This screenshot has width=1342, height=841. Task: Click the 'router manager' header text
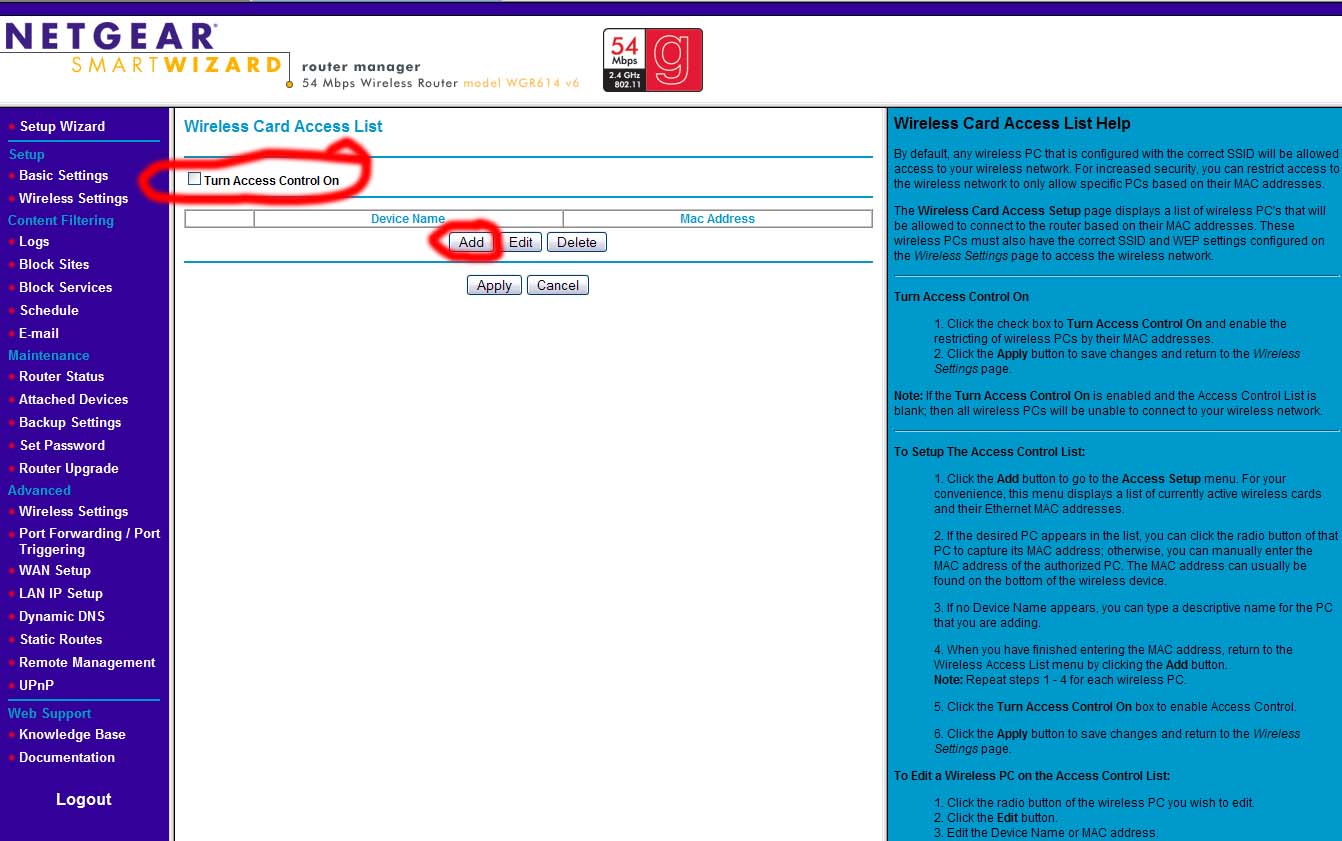361,67
